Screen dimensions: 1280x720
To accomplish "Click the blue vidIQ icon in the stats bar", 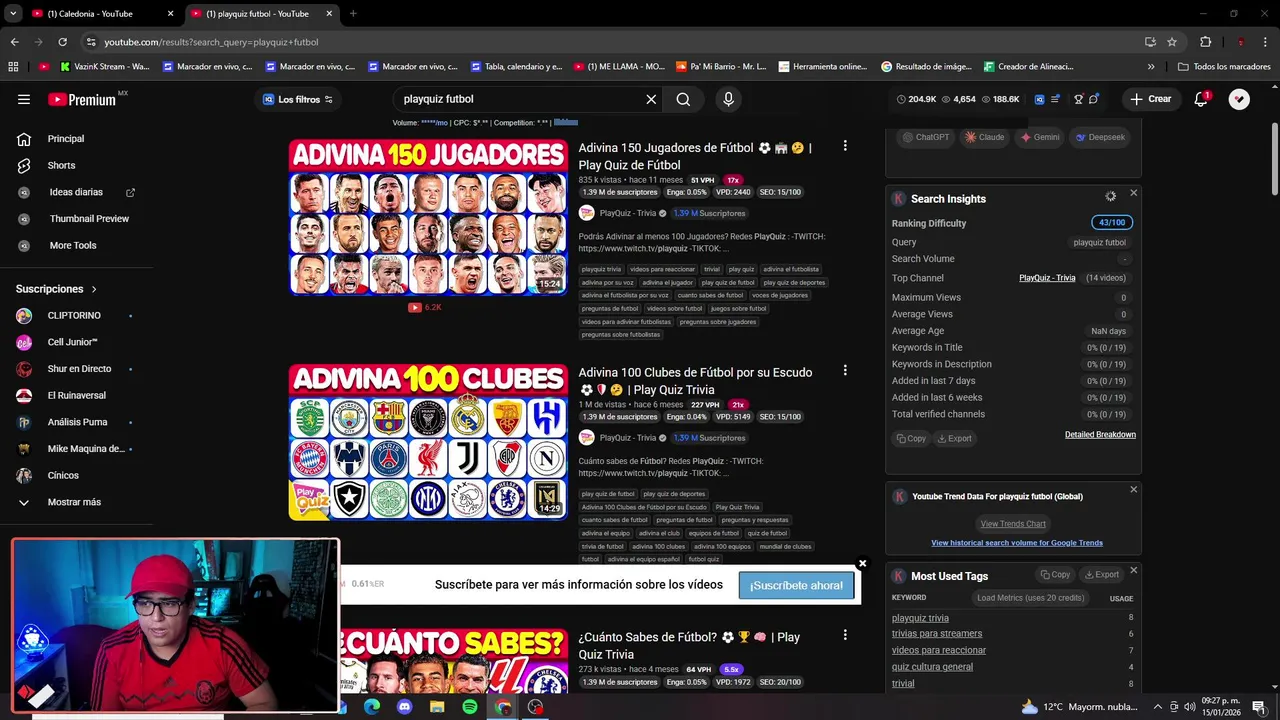I will coord(1039,99).
